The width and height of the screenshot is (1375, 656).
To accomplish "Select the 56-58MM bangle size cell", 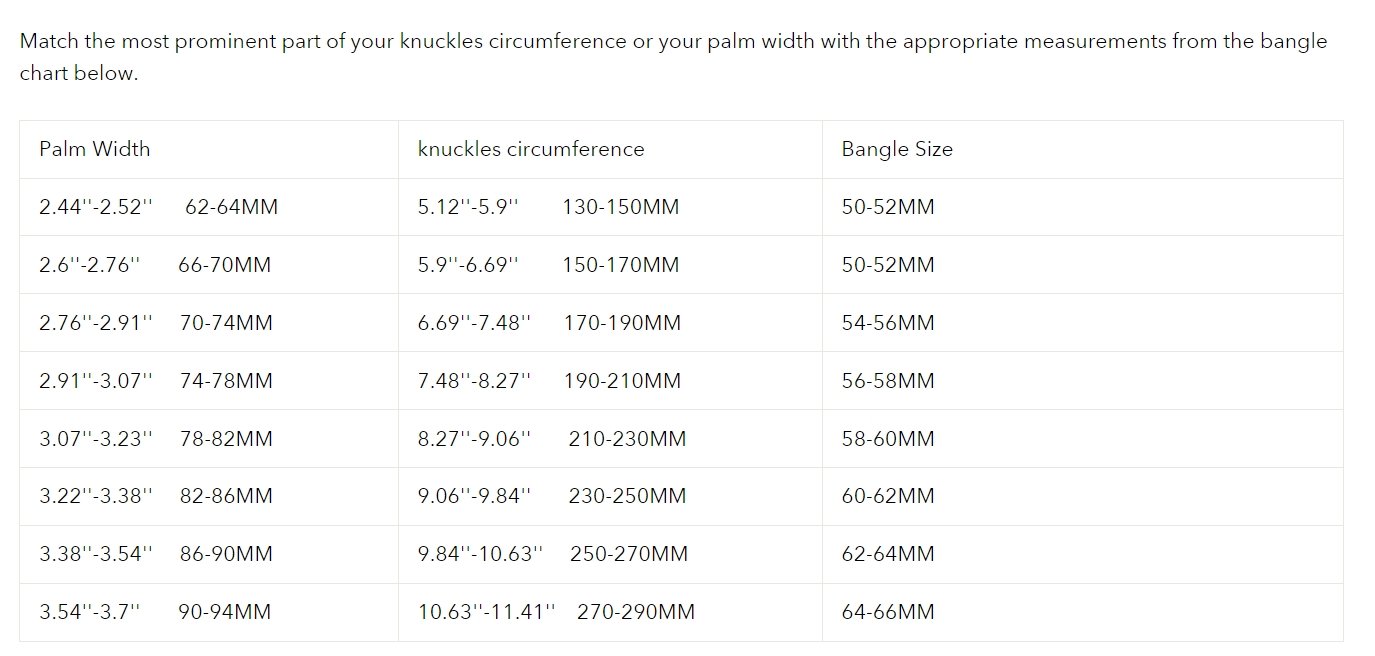I will [888, 381].
